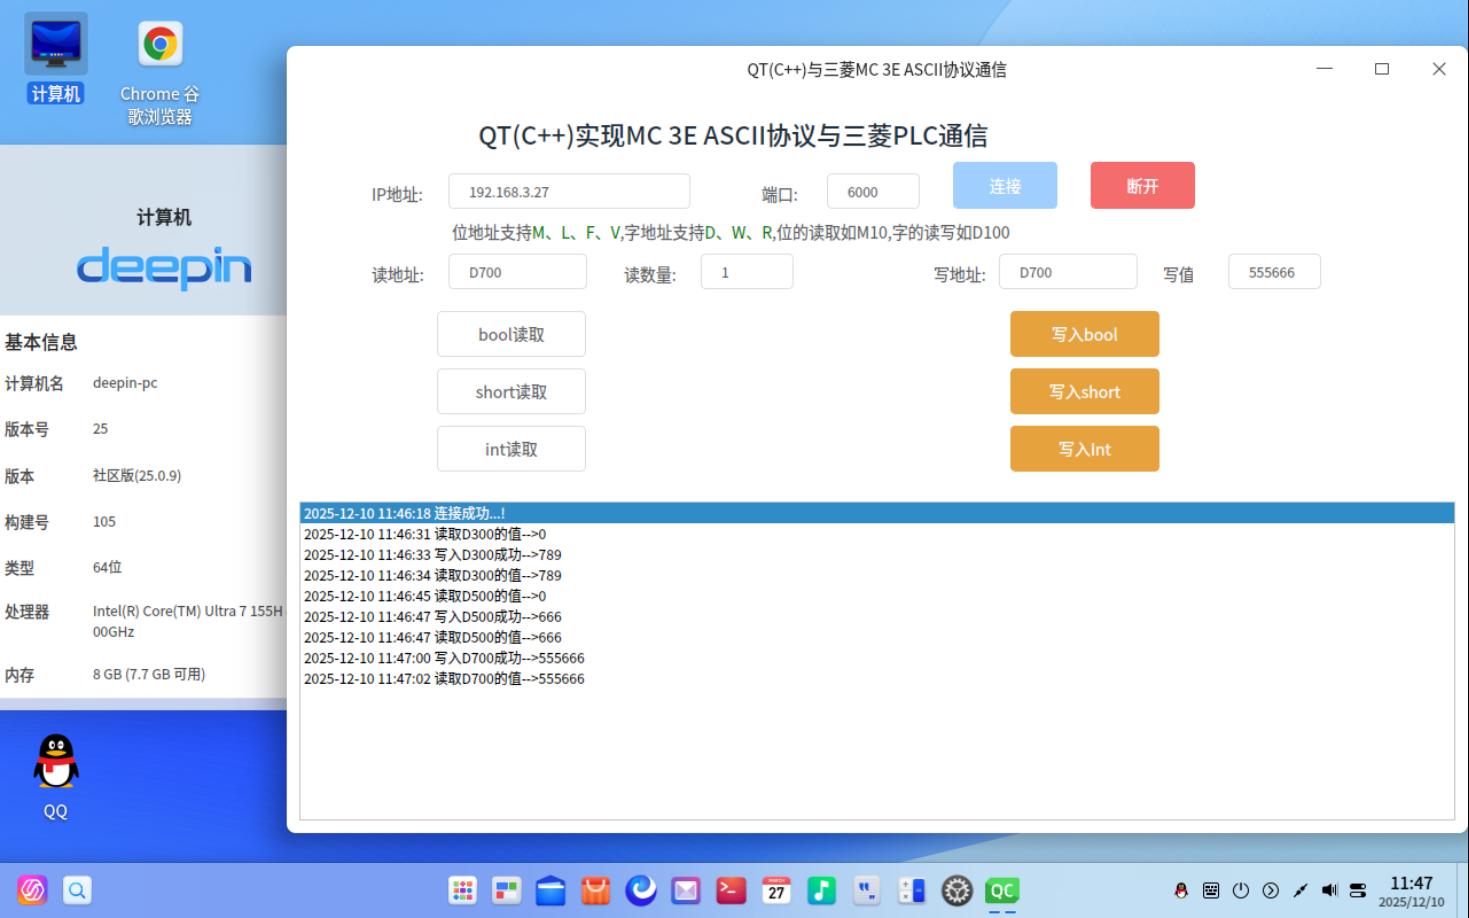Screen dimensions: 1469x918
Task: Open the quotation-mark app dock icon
Action: click(x=866, y=890)
